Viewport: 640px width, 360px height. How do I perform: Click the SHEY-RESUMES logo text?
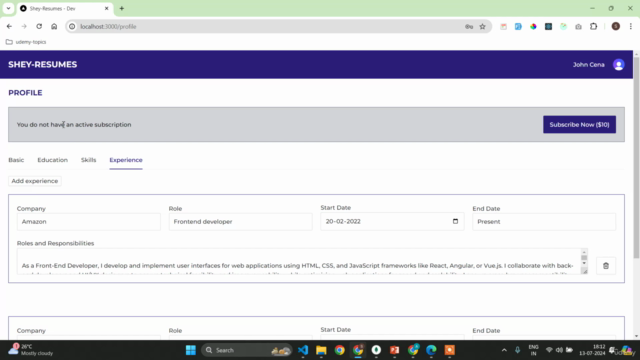pos(42,64)
